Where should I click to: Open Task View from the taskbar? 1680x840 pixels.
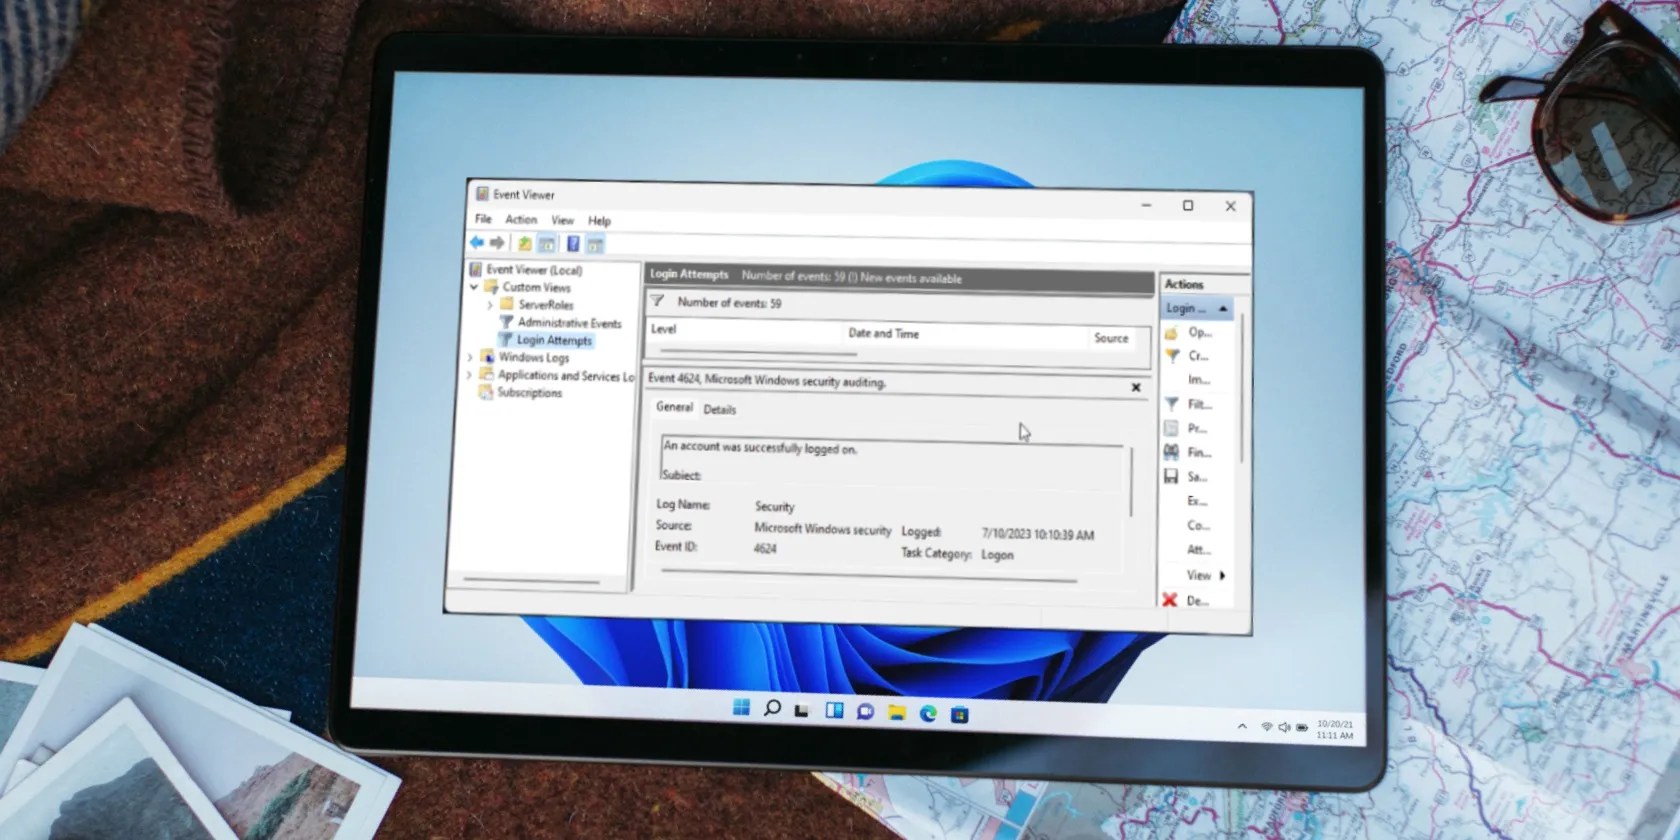[802, 710]
